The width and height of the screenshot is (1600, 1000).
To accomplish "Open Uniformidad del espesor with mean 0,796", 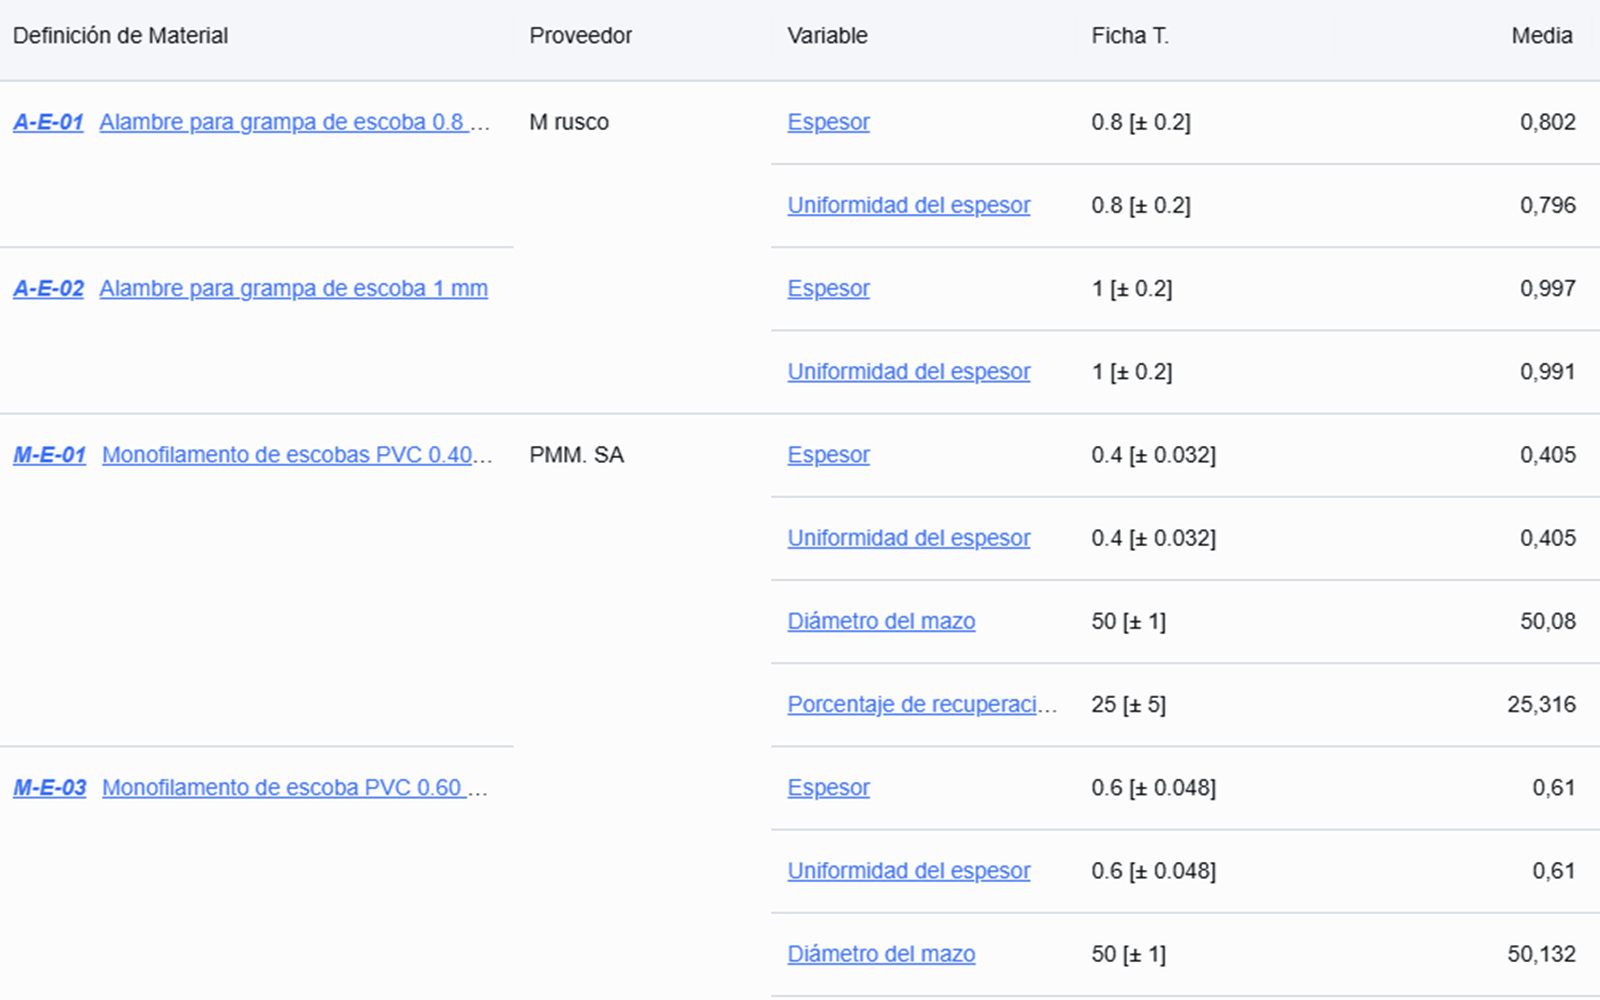I will tap(908, 205).
